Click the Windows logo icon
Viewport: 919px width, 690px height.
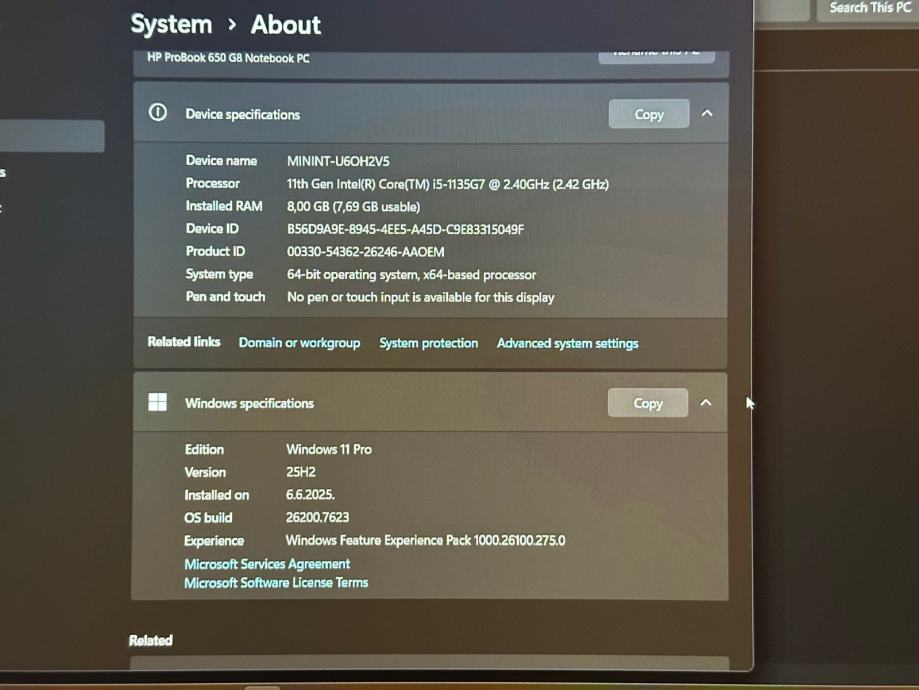[158, 402]
